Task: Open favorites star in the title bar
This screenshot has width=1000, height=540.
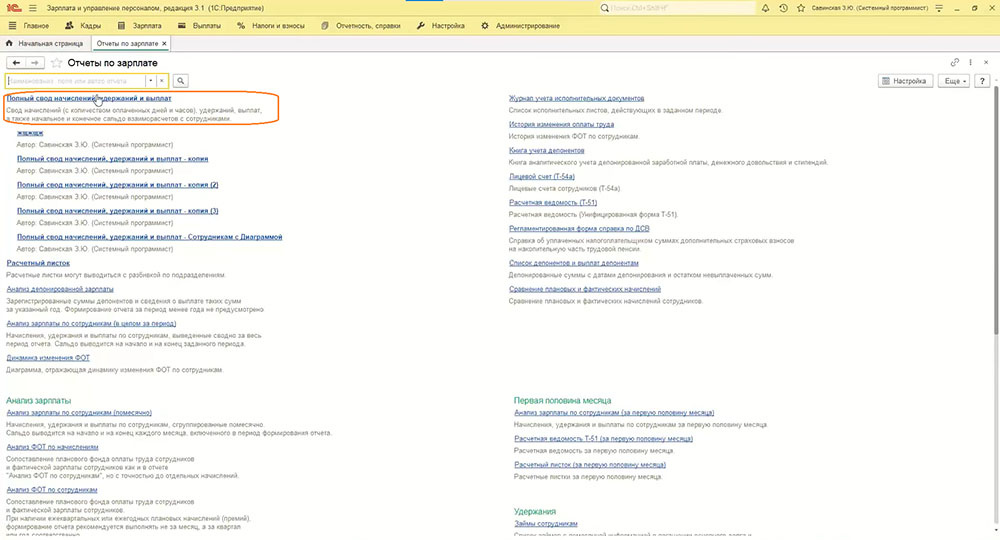Action: click(x=801, y=8)
